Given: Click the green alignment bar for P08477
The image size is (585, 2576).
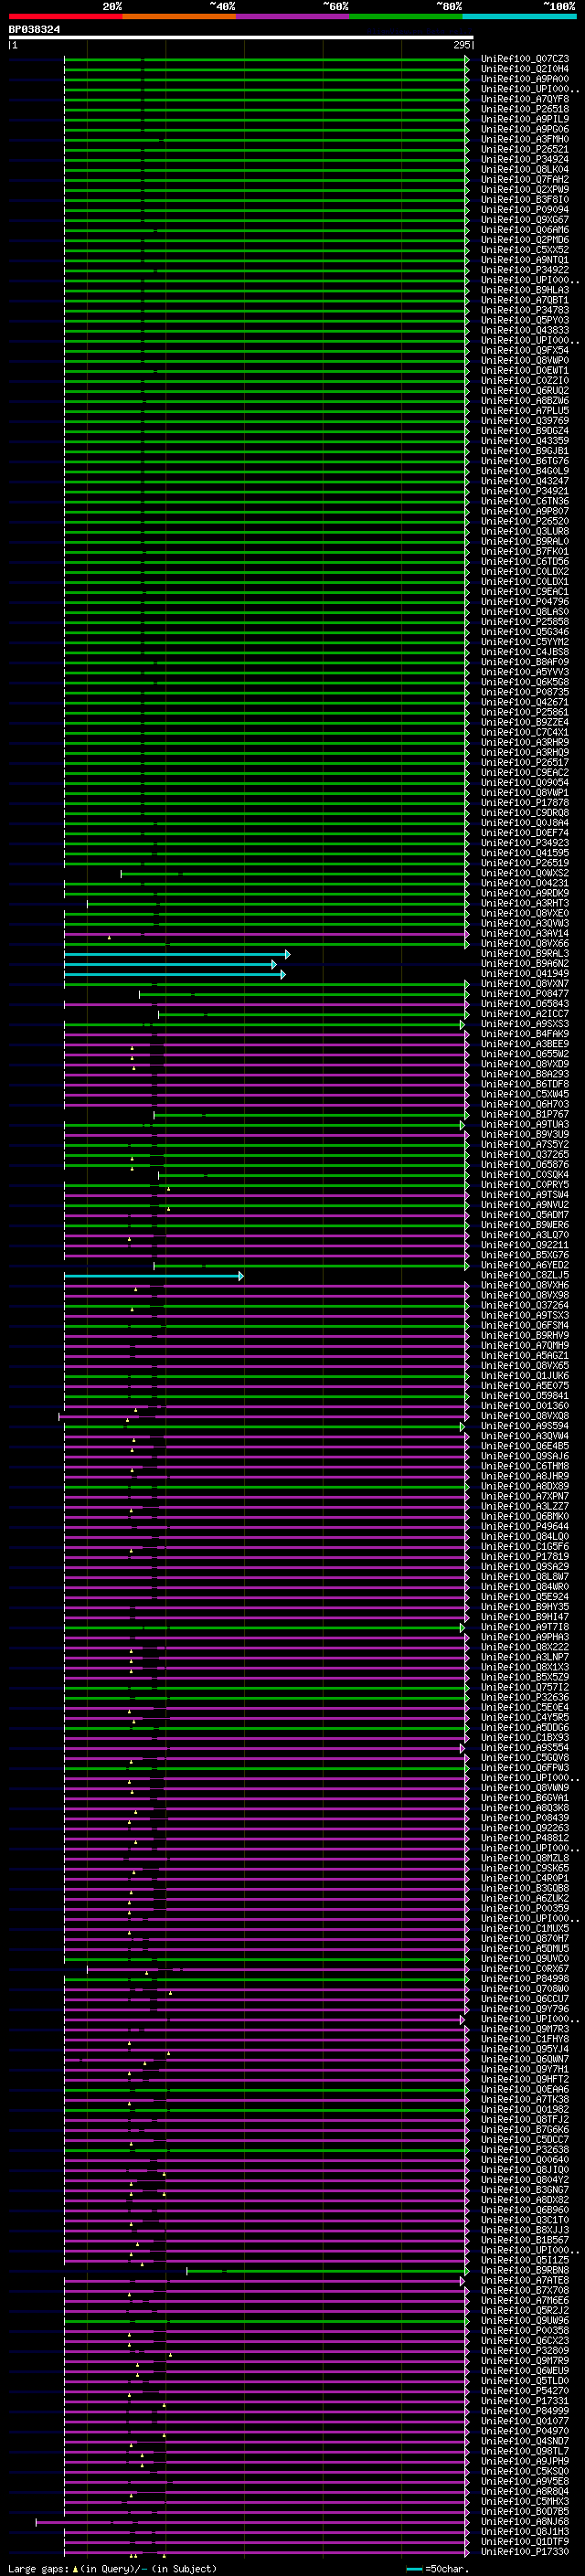Looking at the screenshot, I should (x=304, y=994).
